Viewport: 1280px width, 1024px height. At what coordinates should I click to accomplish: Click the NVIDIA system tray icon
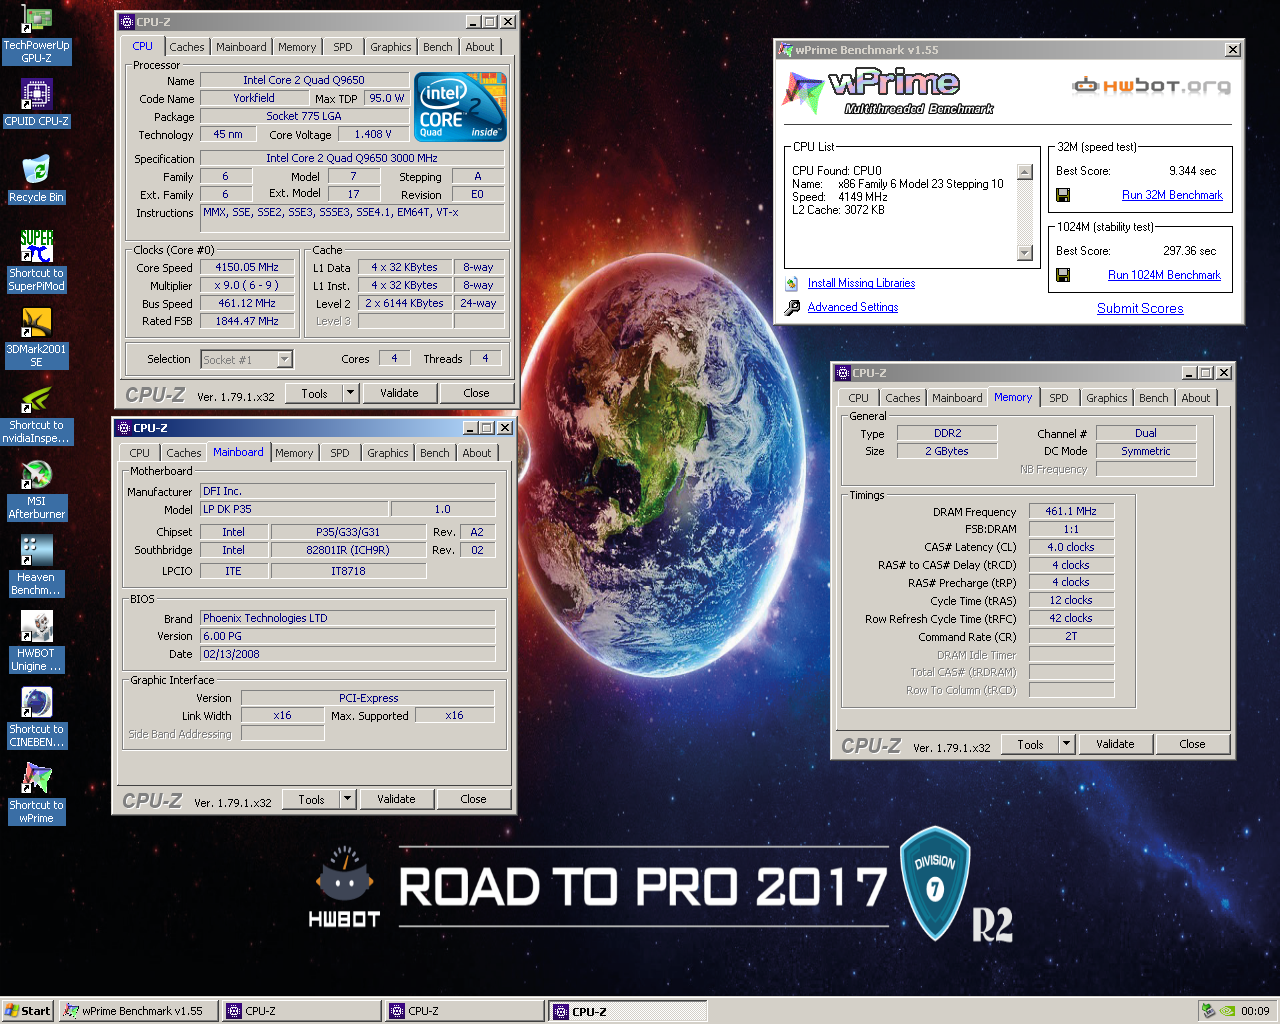pyautogui.click(x=1227, y=1011)
